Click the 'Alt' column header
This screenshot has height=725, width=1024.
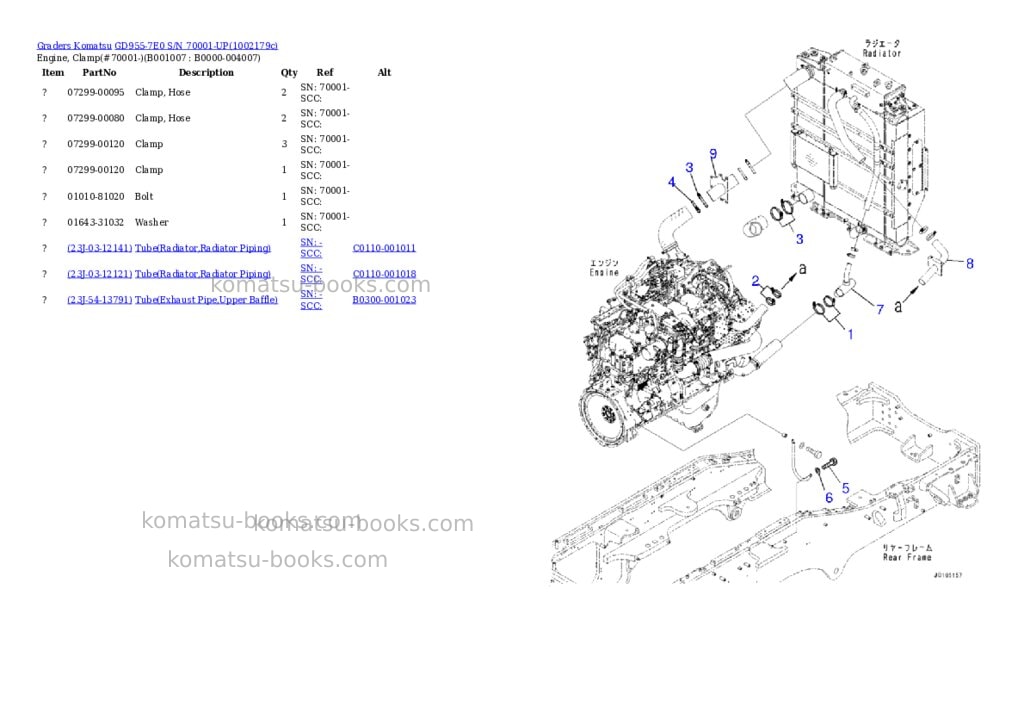384,72
